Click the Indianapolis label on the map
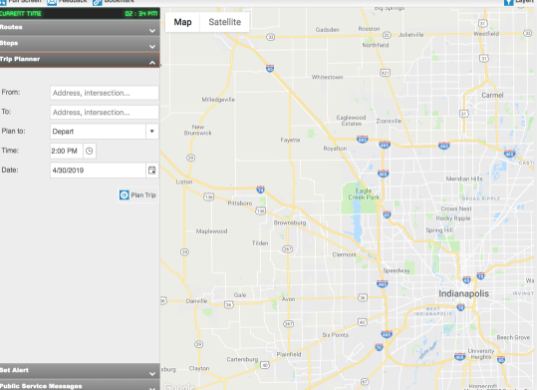537x390 pixels. [x=464, y=294]
